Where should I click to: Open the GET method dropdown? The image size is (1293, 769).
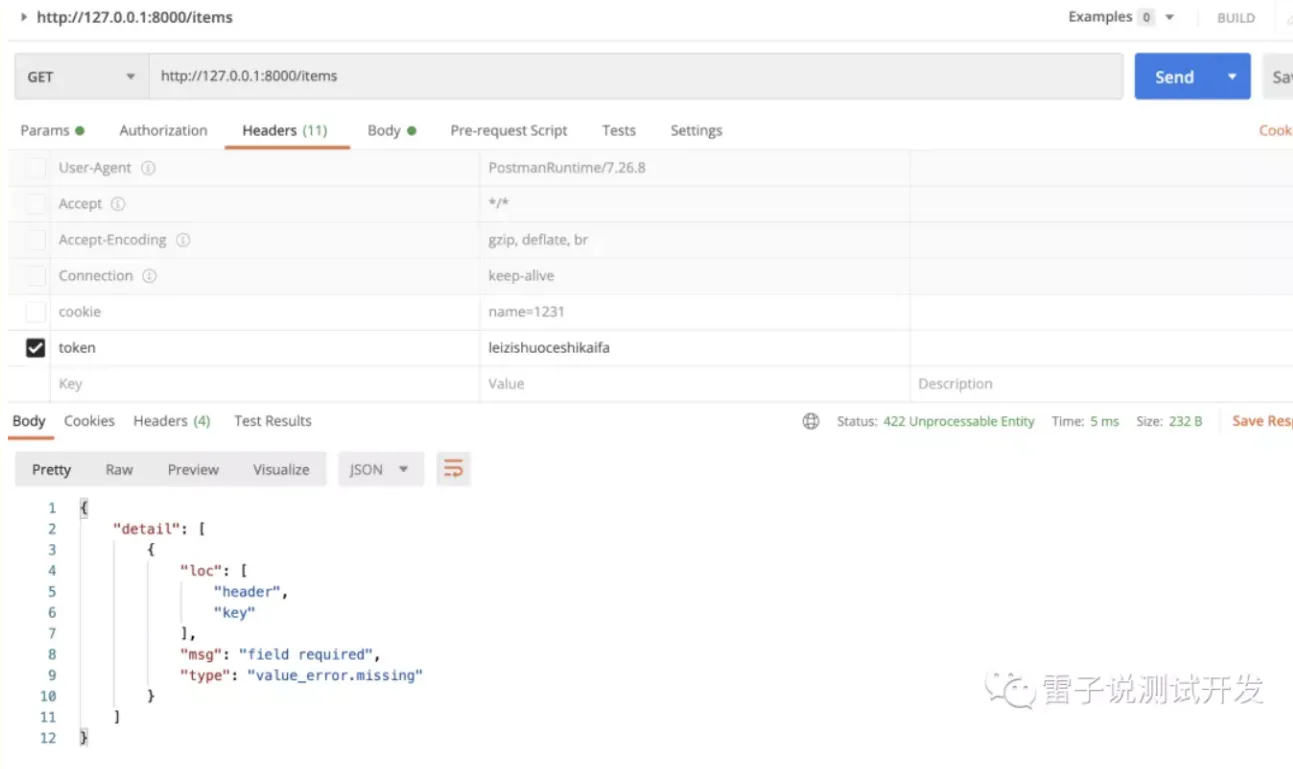[82, 76]
